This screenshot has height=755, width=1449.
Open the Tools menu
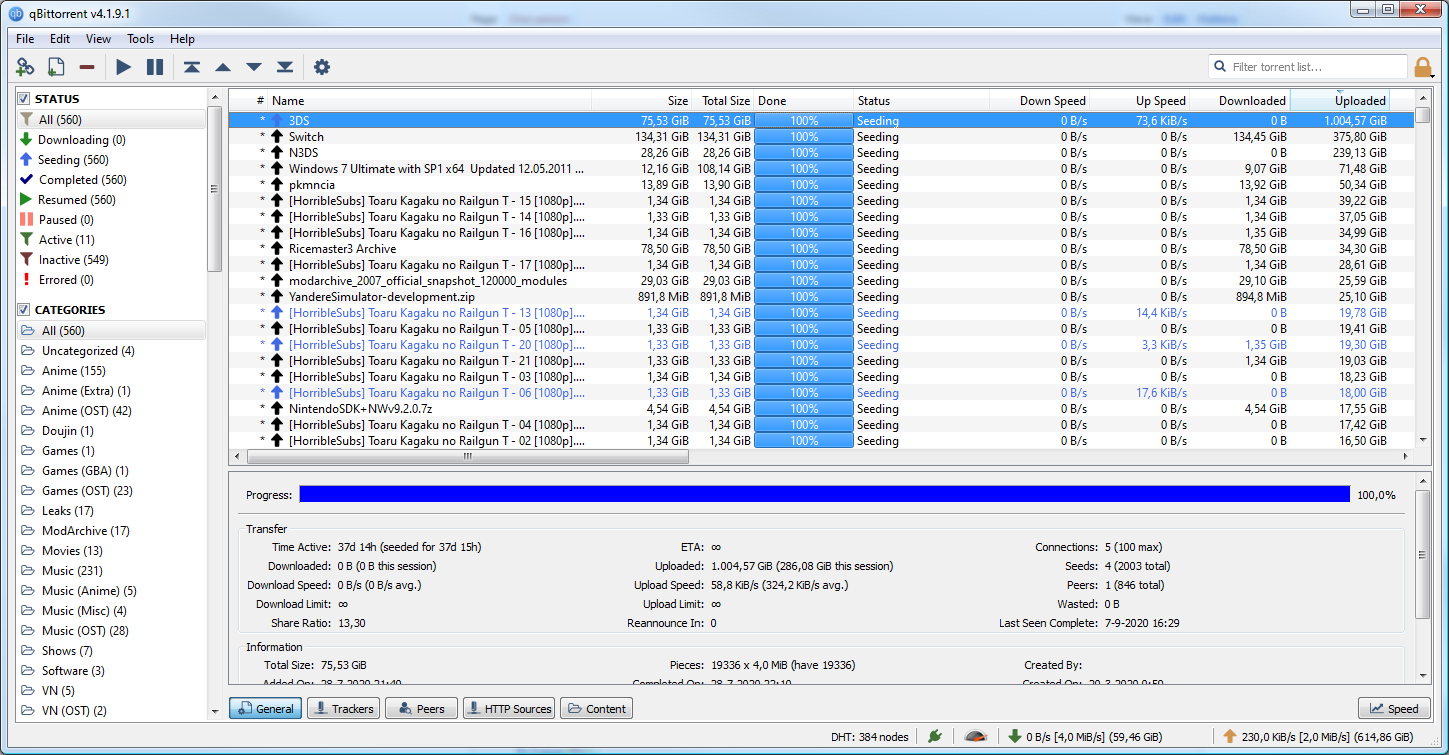point(141,39)
